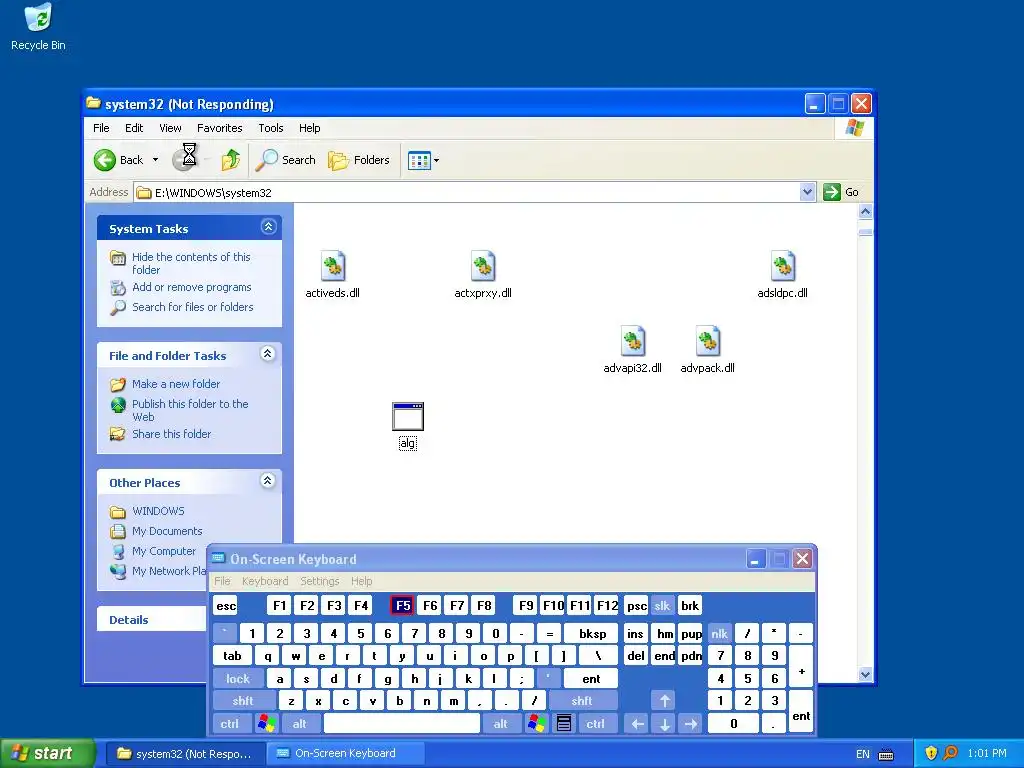Click Publish this folder to the Web

point(190,410)
